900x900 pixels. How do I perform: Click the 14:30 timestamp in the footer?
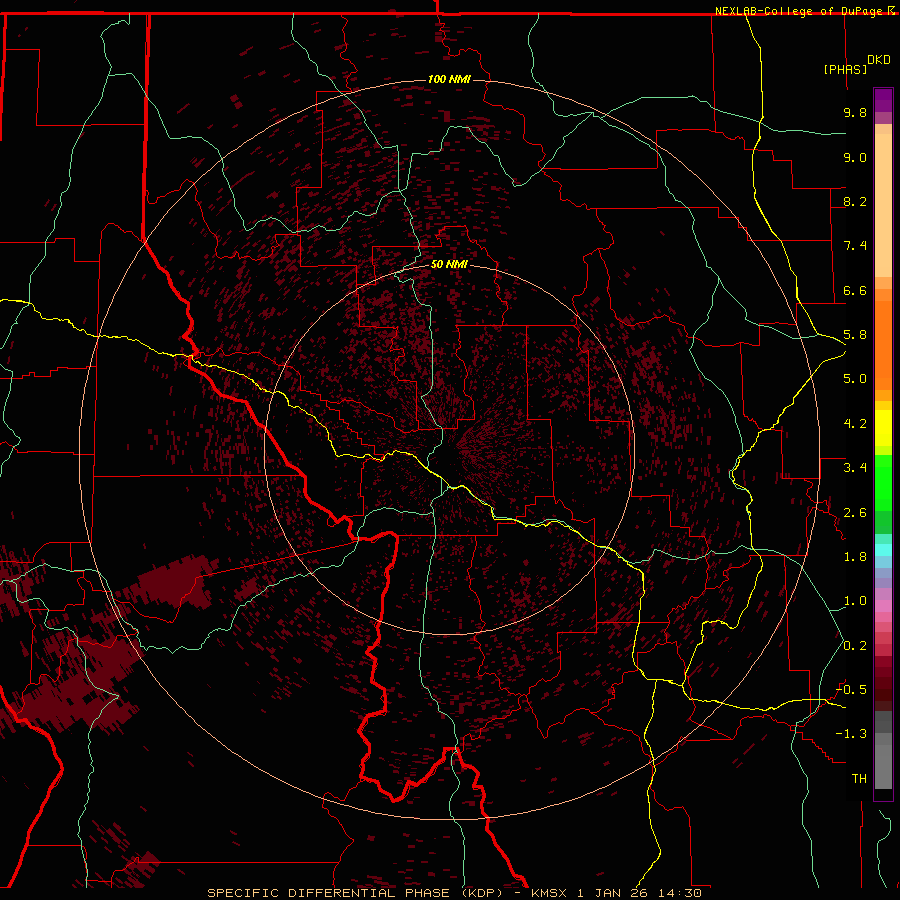[681, 893]
